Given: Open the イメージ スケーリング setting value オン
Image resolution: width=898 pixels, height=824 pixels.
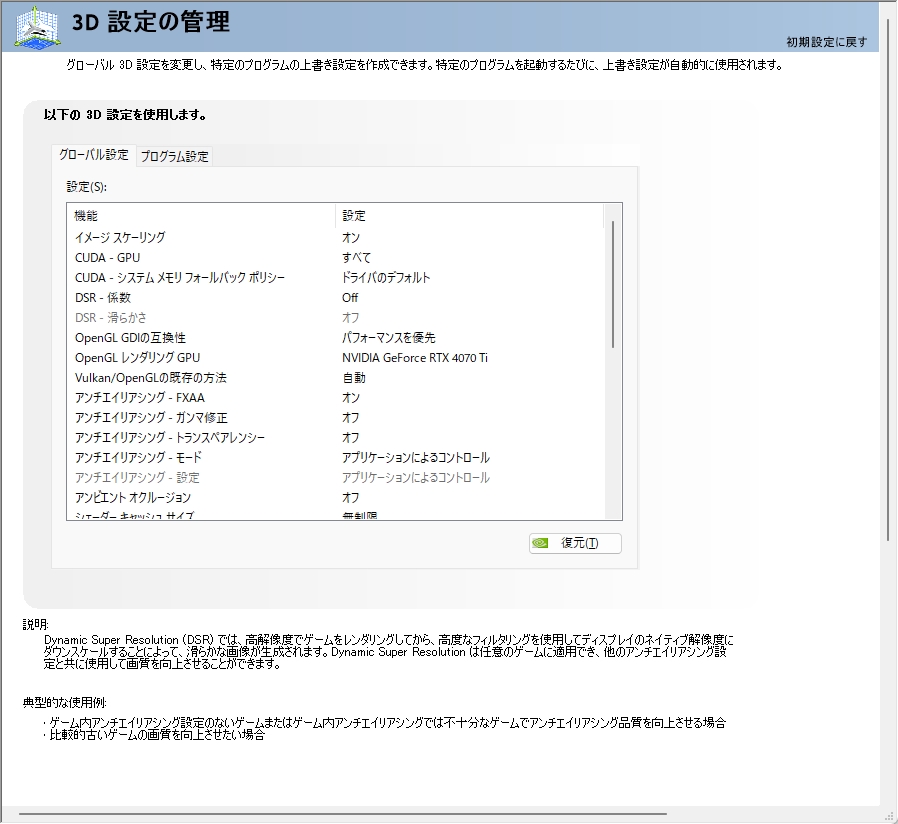Looking at the screenshot, I should click(x=351, y=237).
